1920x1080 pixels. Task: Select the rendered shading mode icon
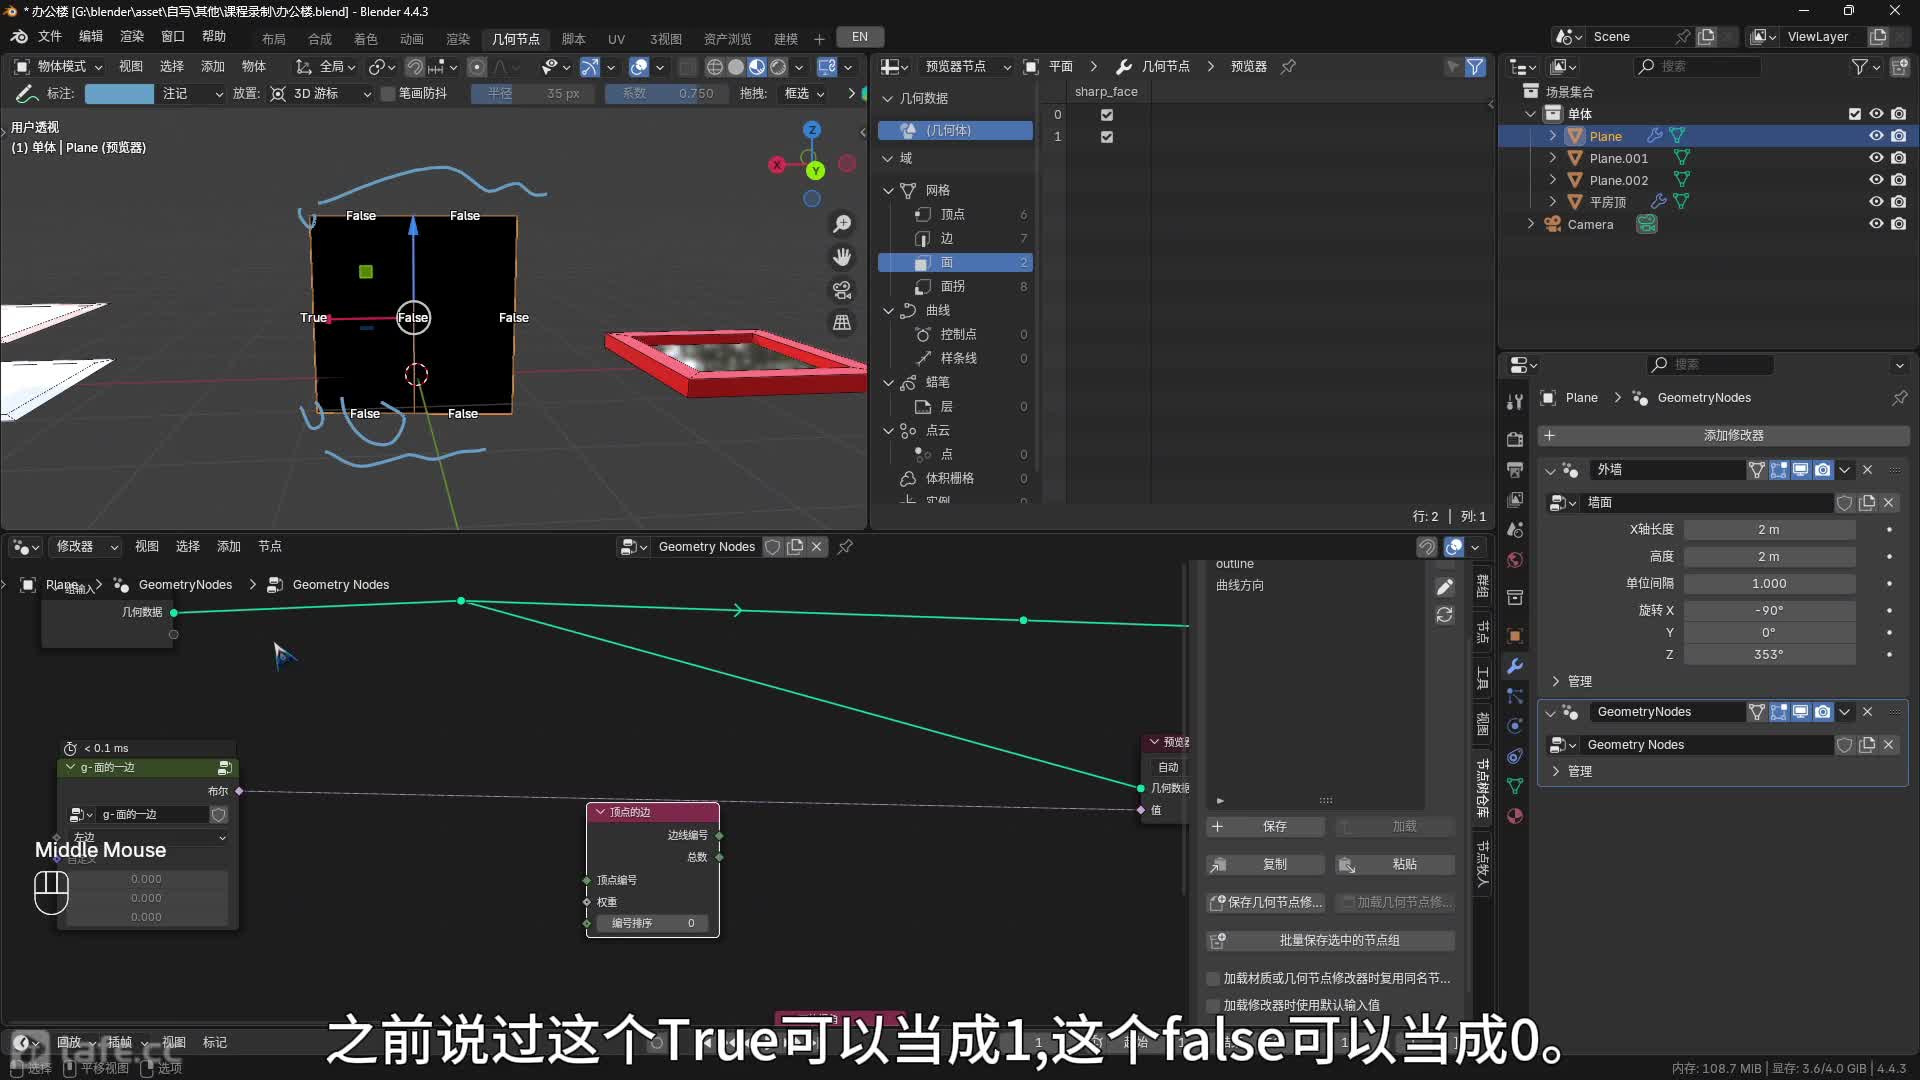(778, 67)
